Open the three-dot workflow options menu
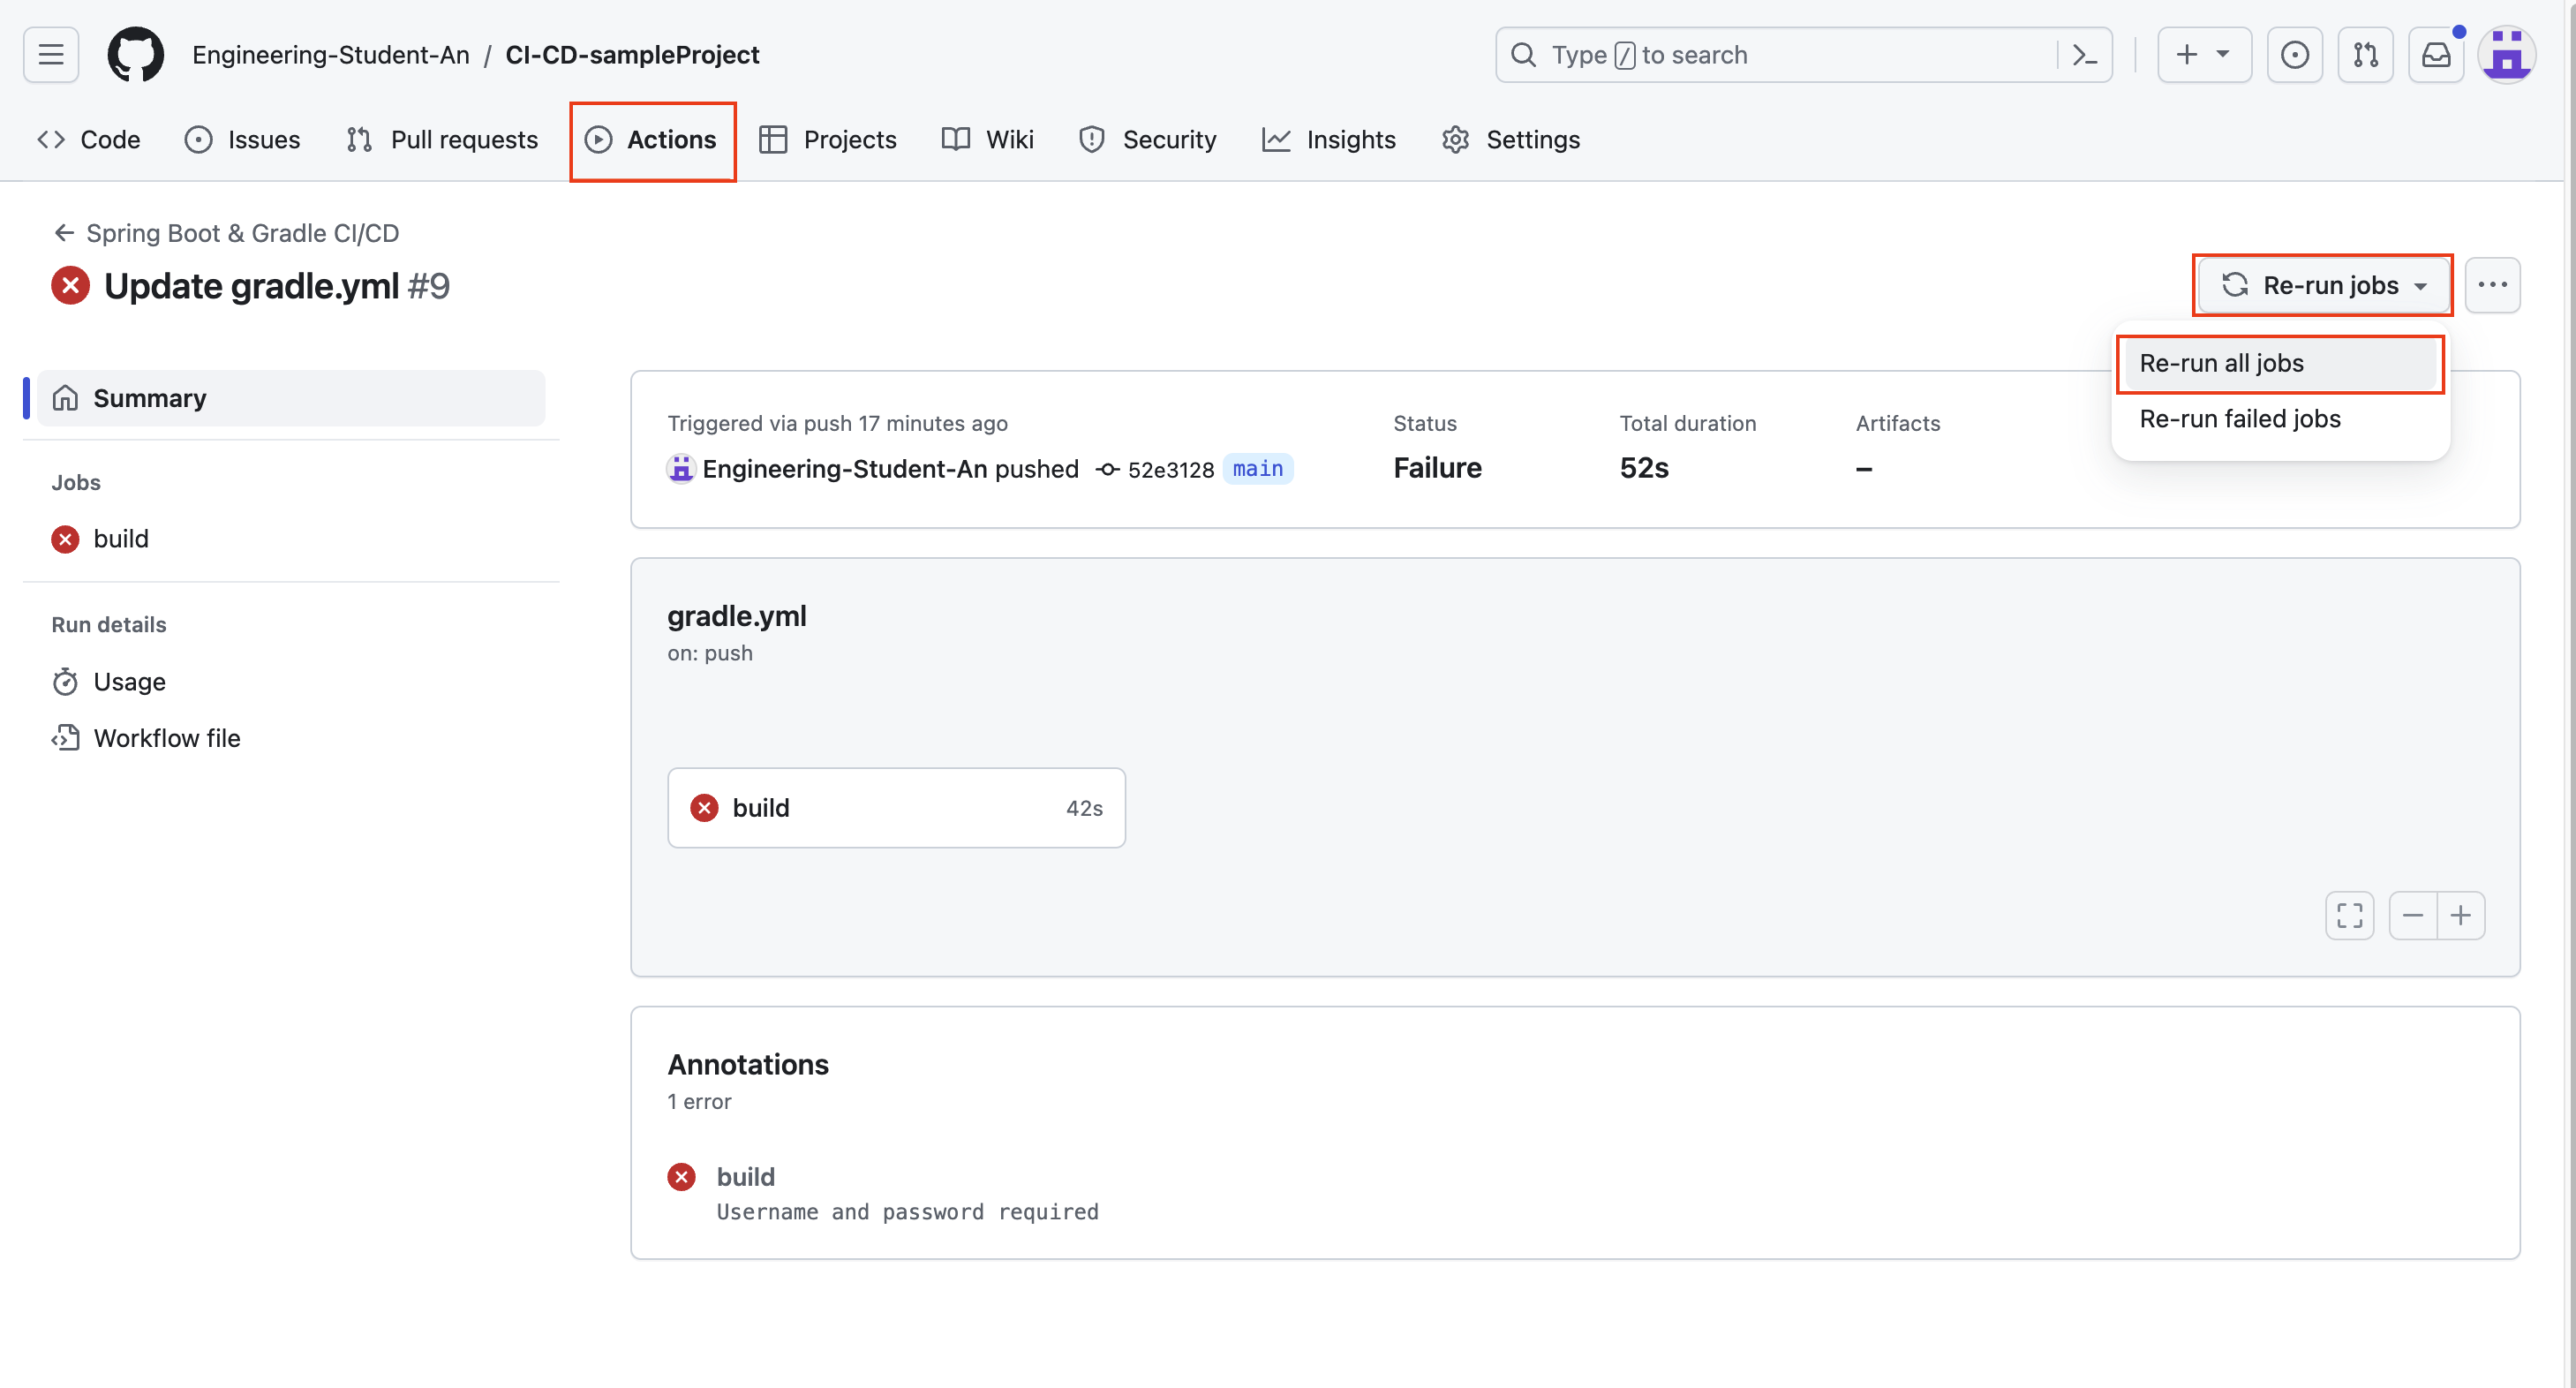The image size is (2576, 1388). 2492,285
